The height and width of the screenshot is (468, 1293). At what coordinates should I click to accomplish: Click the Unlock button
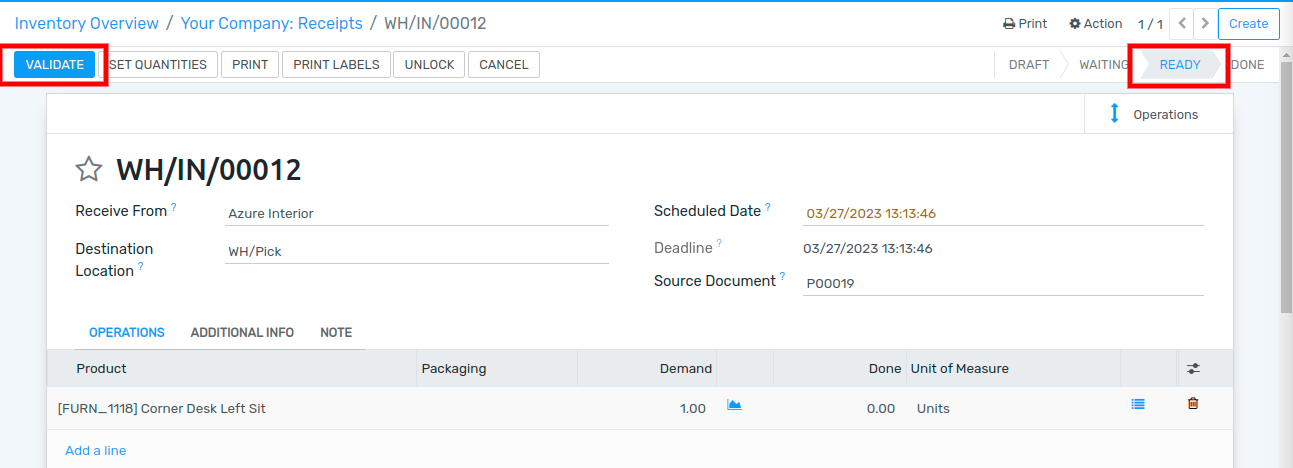click(429, 64)
